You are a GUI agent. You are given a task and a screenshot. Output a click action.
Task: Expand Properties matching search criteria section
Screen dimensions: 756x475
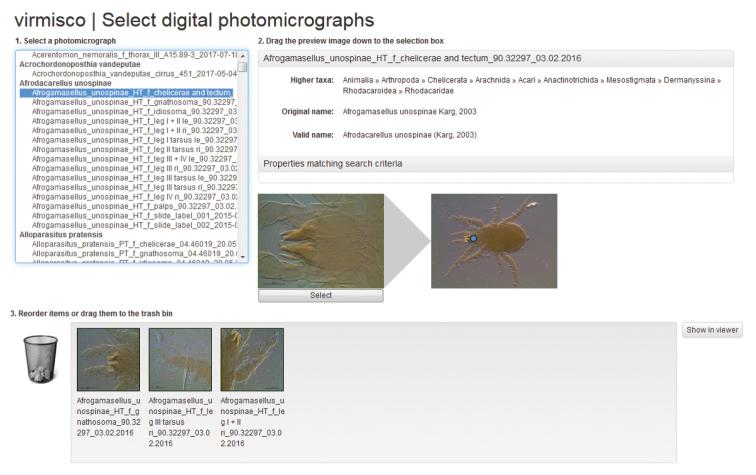pyautogui.click(x=332, y=163)
